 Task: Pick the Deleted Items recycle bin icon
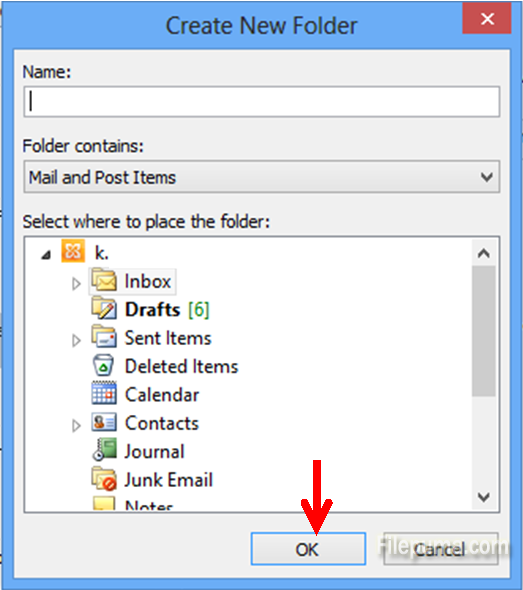tap(103, 366)
